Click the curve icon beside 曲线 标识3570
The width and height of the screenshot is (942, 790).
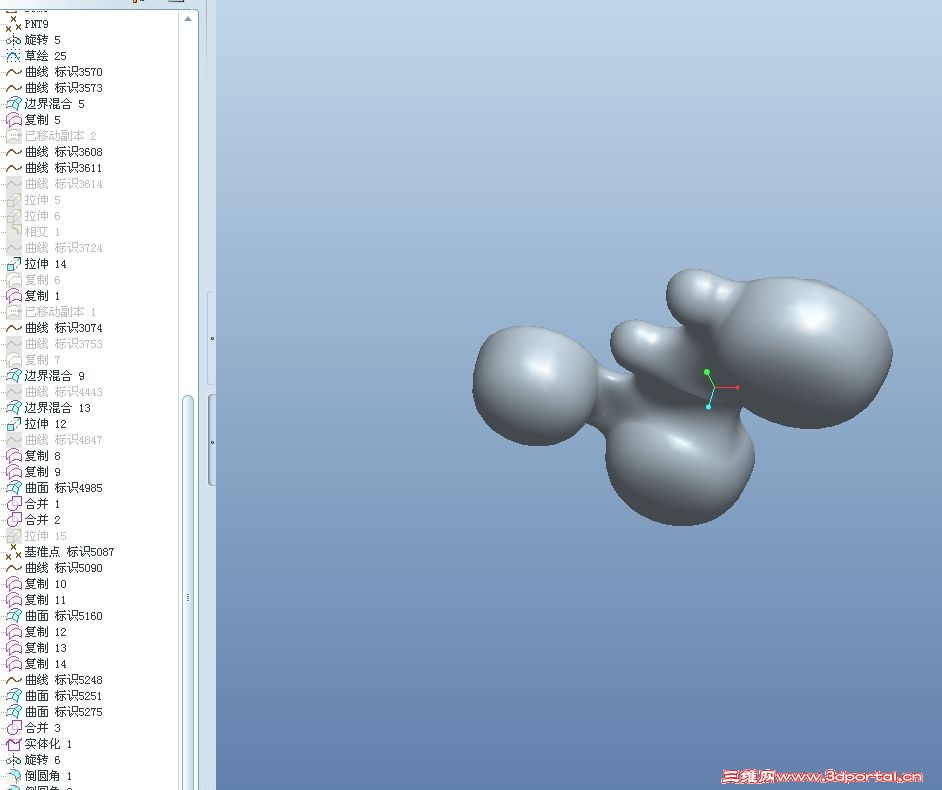pyautogui.click(x=13, y=72)
